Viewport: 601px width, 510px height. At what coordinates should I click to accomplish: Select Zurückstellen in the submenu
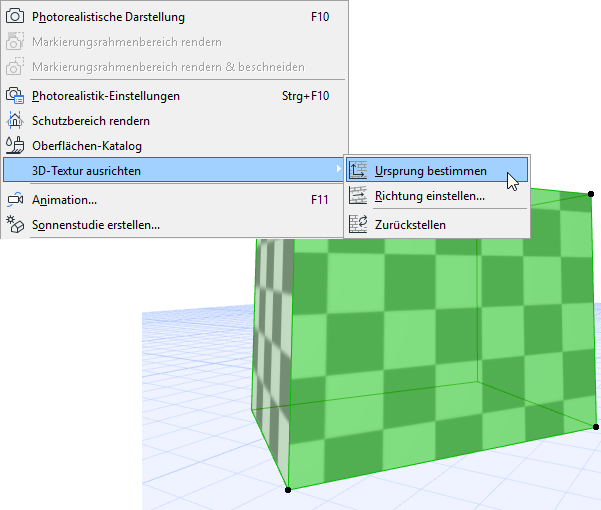pyautogui.click(x=437, y=225)
